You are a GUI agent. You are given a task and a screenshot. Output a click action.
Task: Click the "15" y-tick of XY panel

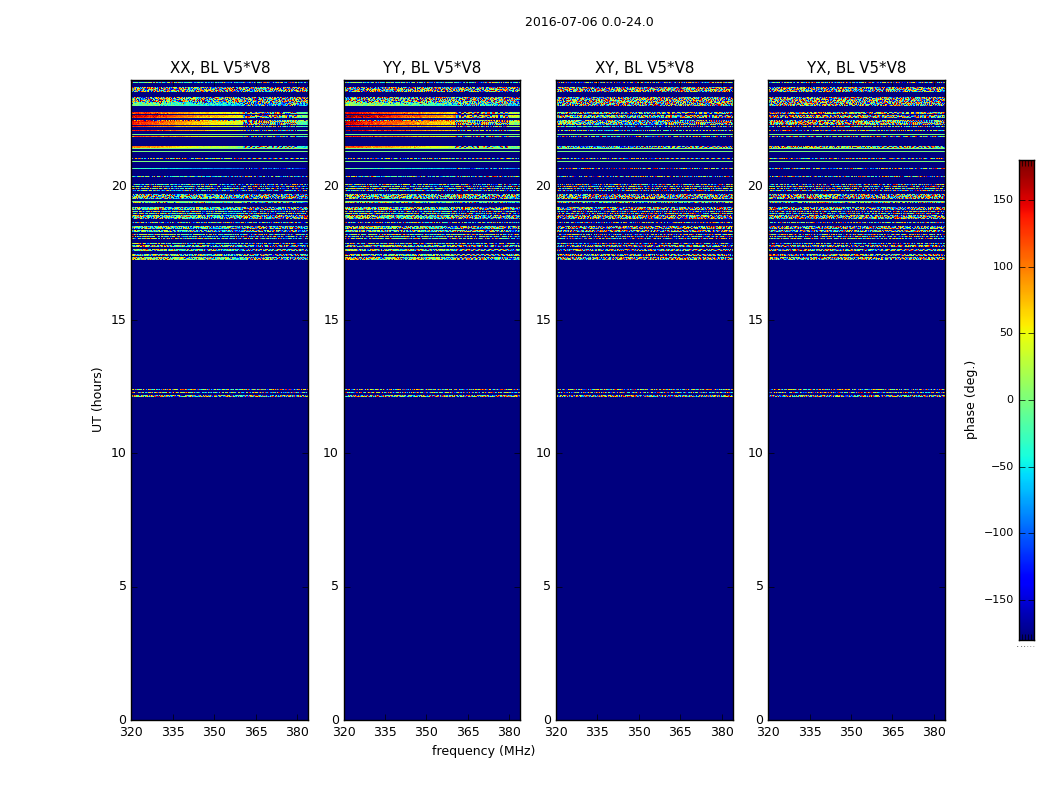[x=544, y=320]
